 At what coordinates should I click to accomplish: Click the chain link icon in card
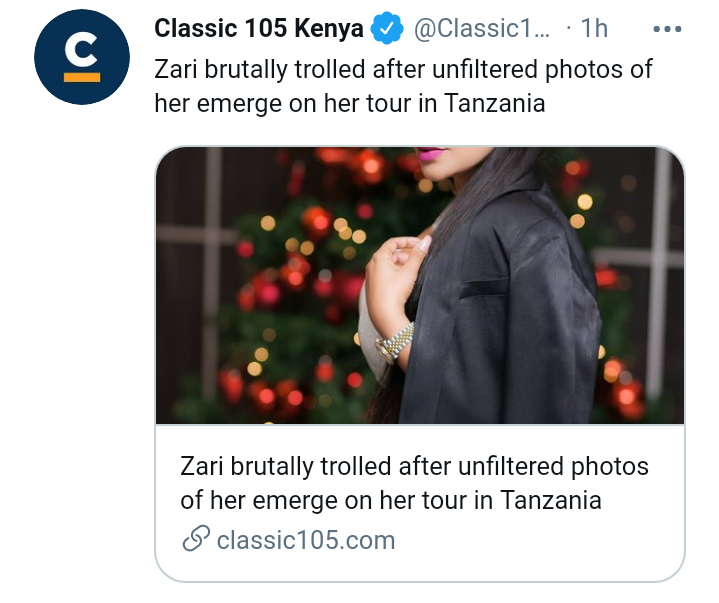(x=196, y=538)
